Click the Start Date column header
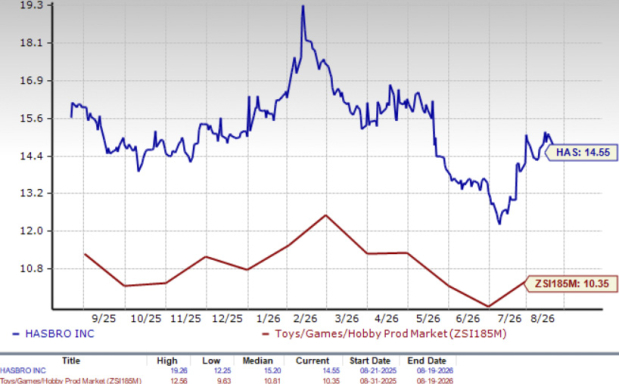 pos(370,361)
